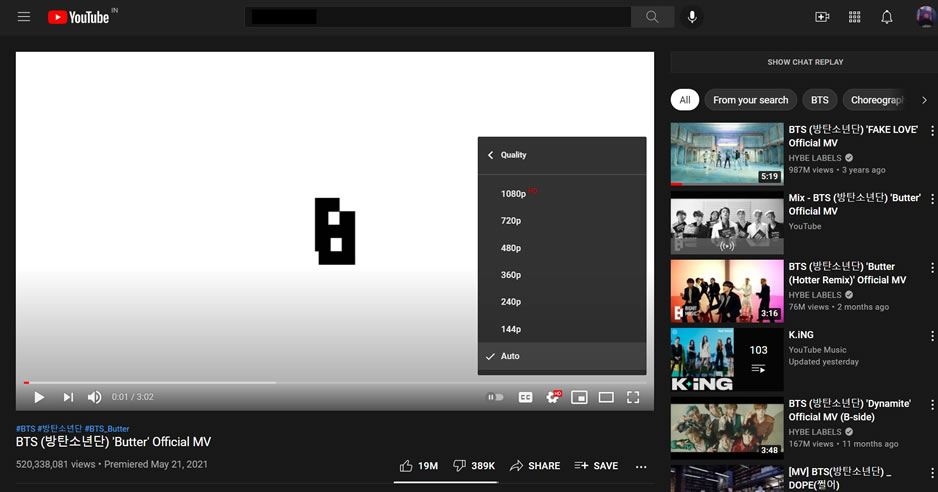938x492 pixels.
Task: Click the video progress bar
Action: tap(335, 382)
